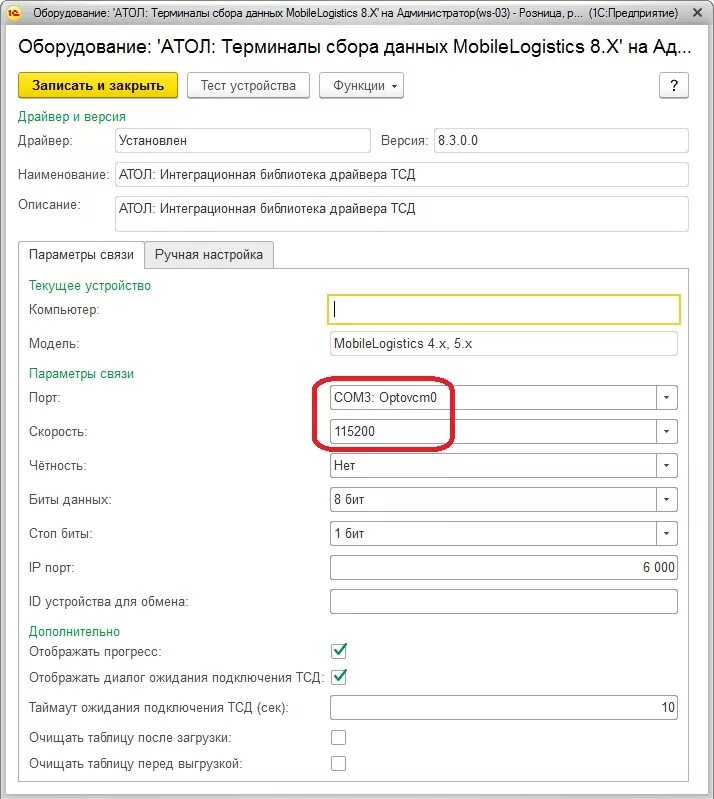Click the 'Модель' field MobileLogistics 4.x, 5.x

[504, 343]
